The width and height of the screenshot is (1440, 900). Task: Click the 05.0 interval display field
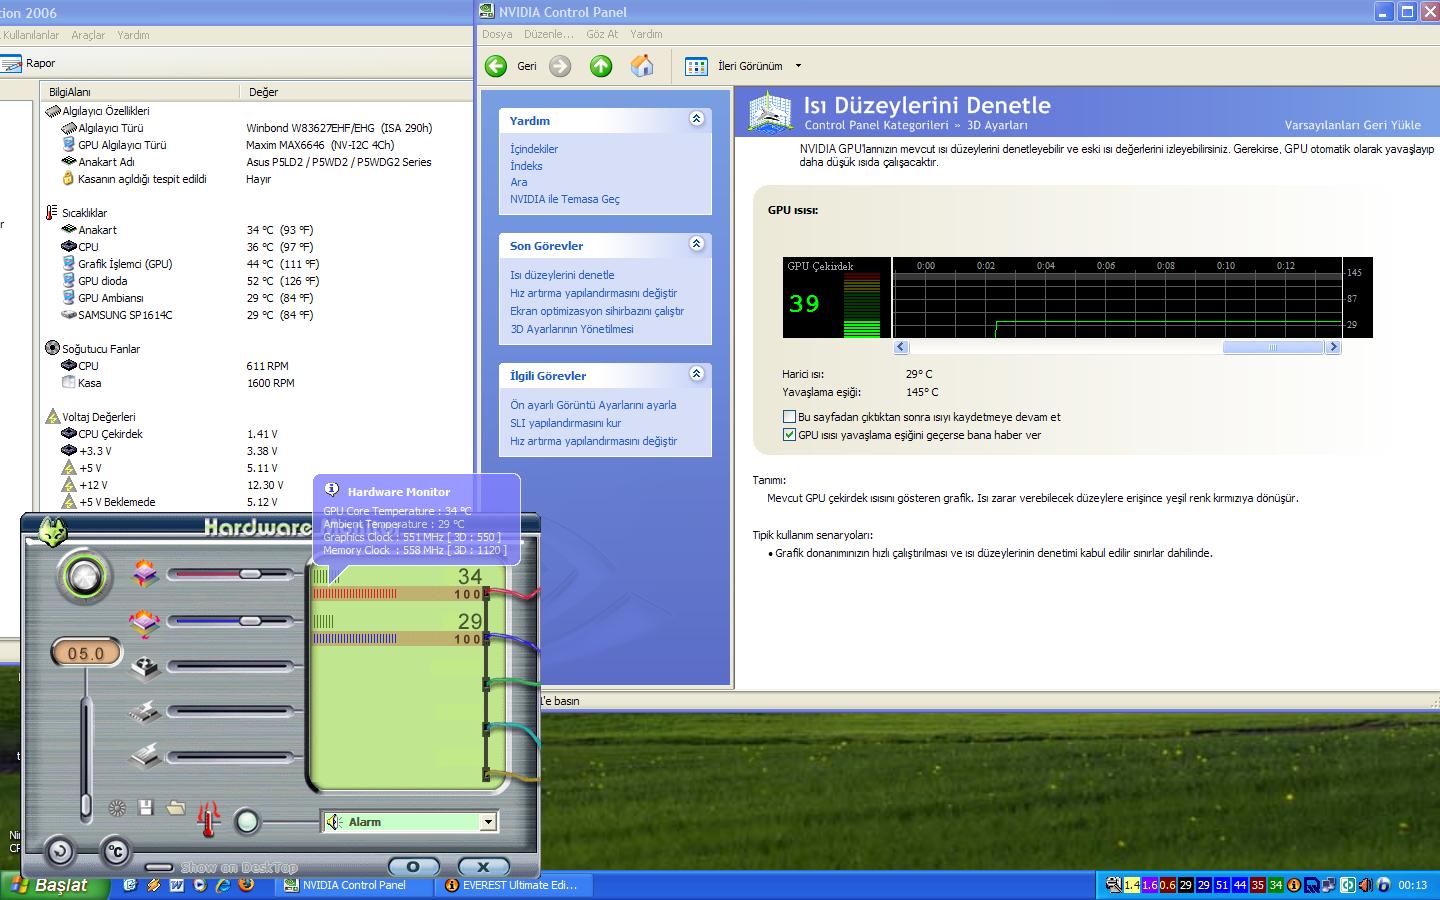pyautogui.click(x=86, y=653)
